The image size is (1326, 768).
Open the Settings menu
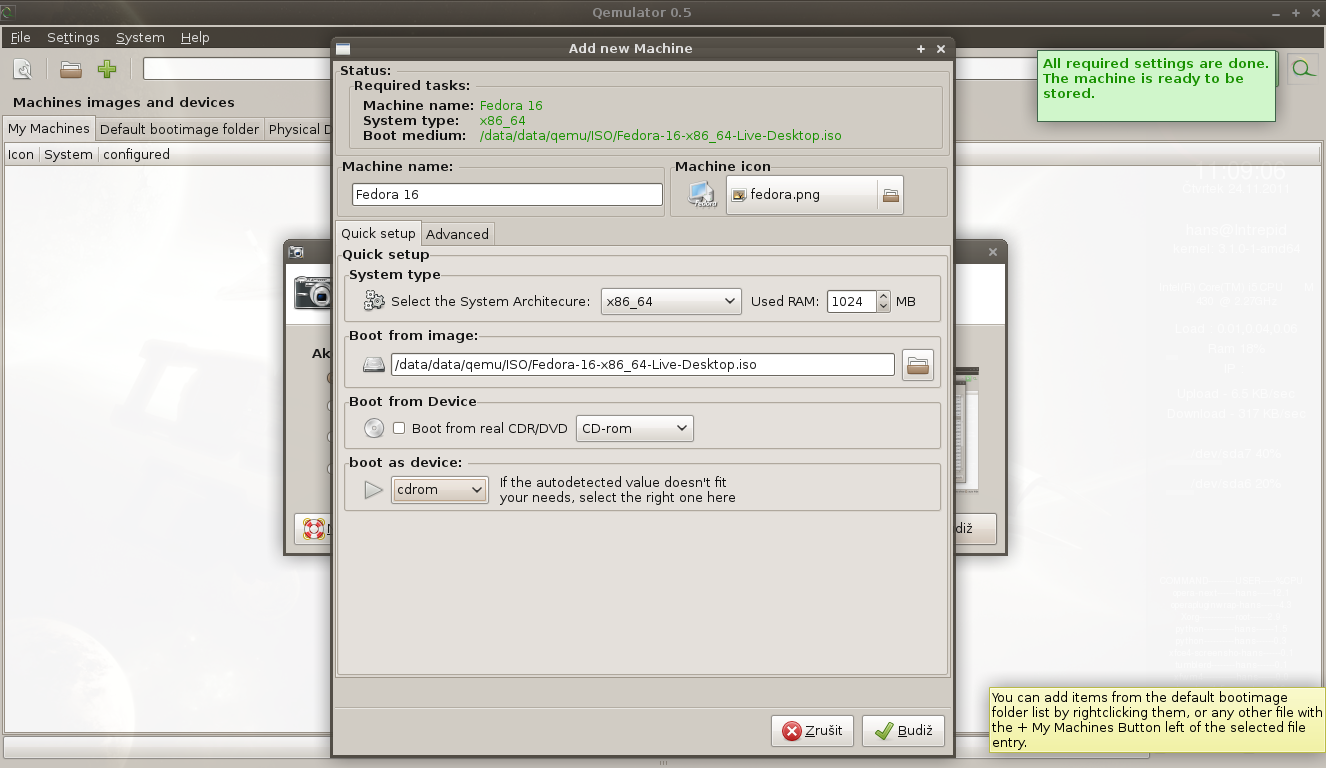73,37
